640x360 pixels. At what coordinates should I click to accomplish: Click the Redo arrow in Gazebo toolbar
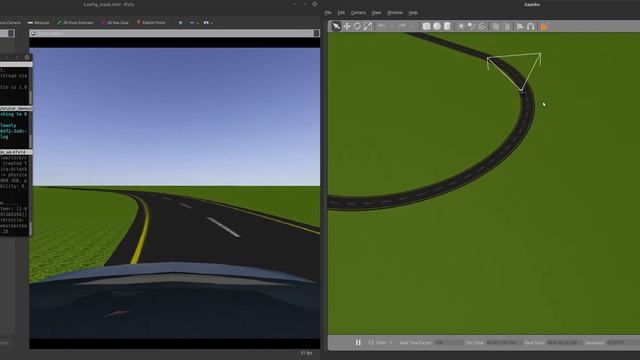coord(402,26)
